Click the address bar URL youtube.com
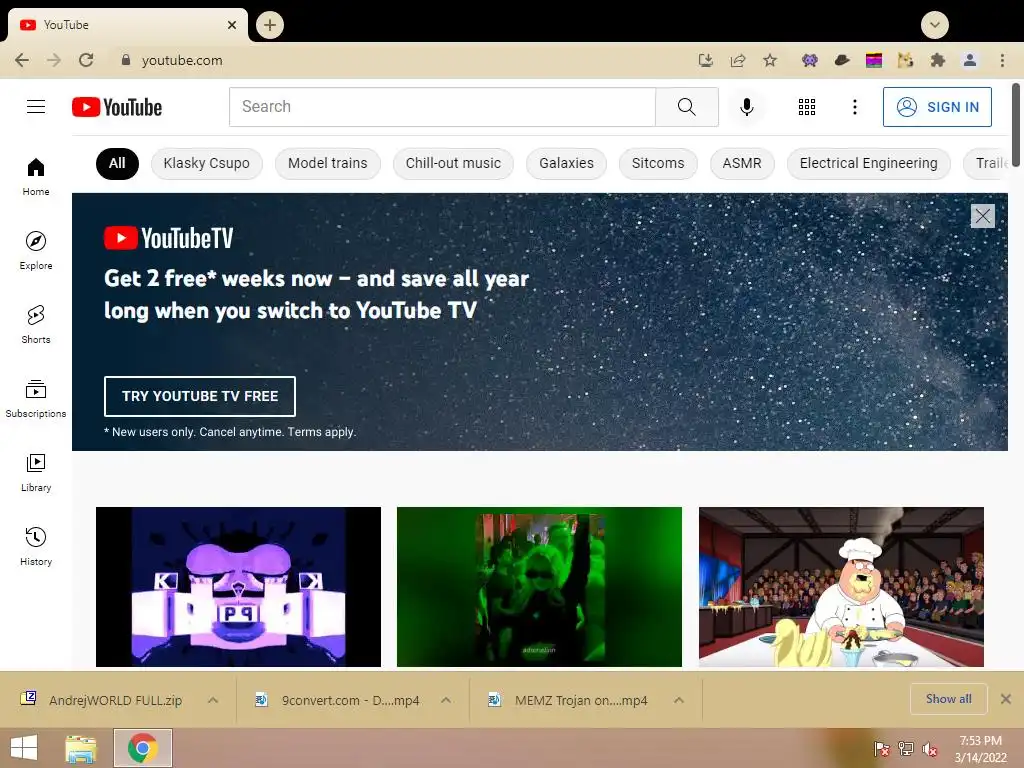1024x768 pixels. point(182,60)
